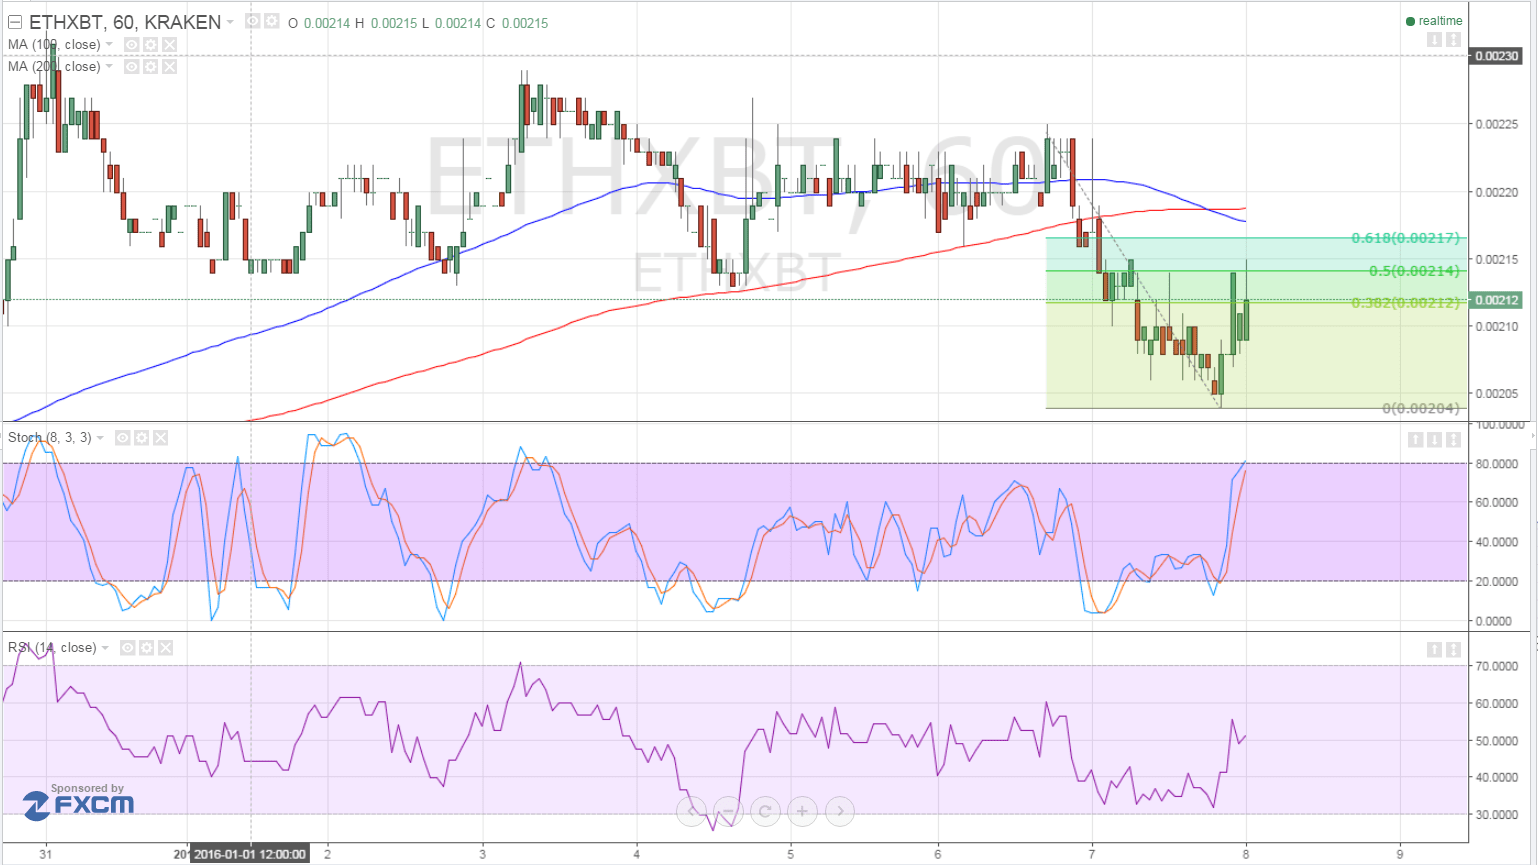The image size is (1538, 865).
Task: Remove the Stoch indicator with its X icon
Action: (160, 438)
